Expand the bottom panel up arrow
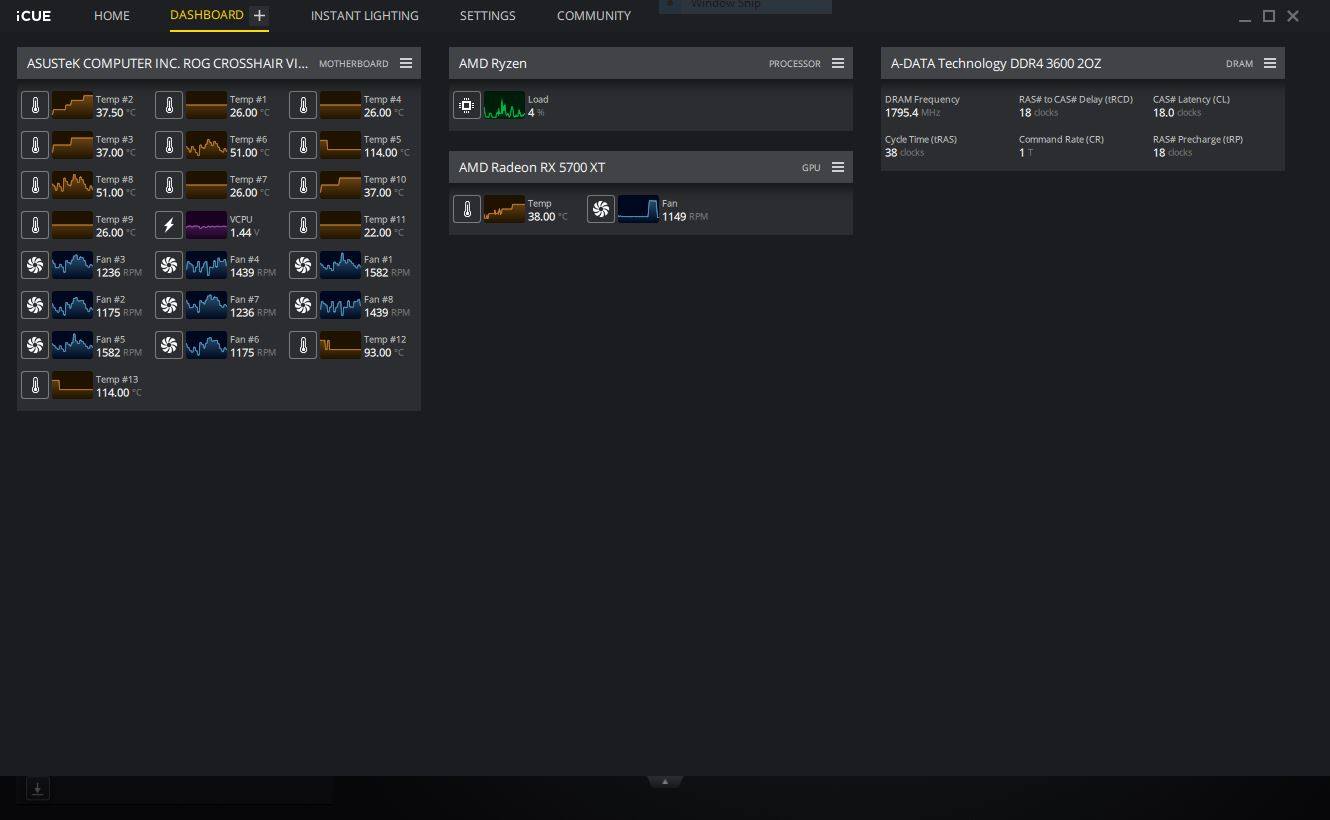This screenshot has height=820, width=1330. point(665,781)
